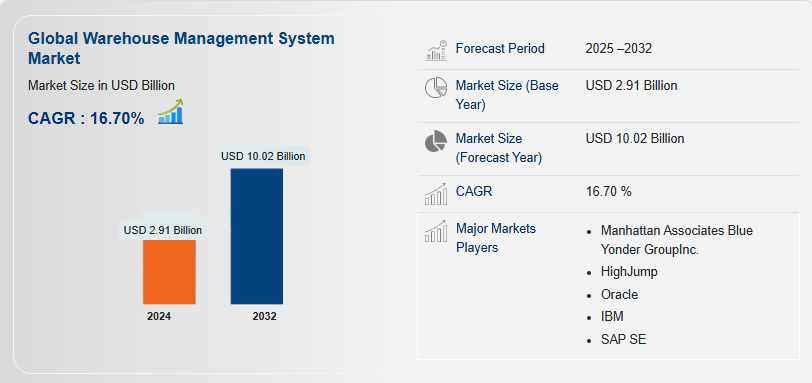The image size is (812, 383).
Task: Select the orange 2024 bar
Action: pyautogui.click(x=169, y=272)
